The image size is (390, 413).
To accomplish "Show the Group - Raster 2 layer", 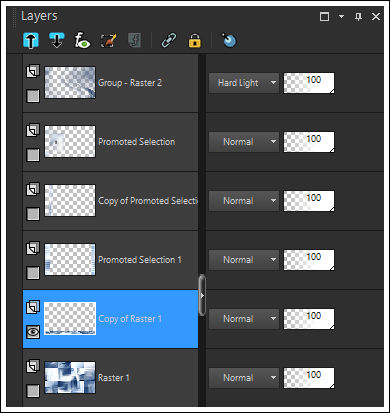I will click(33, 96).
